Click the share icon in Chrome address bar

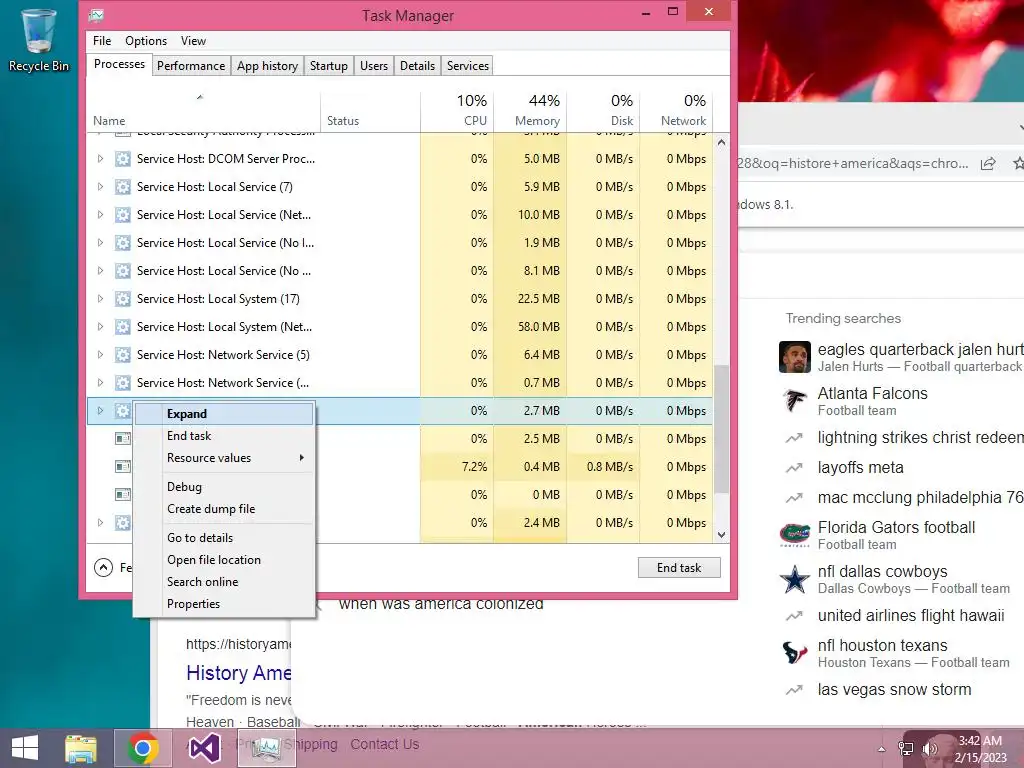(x=988, y=163)
